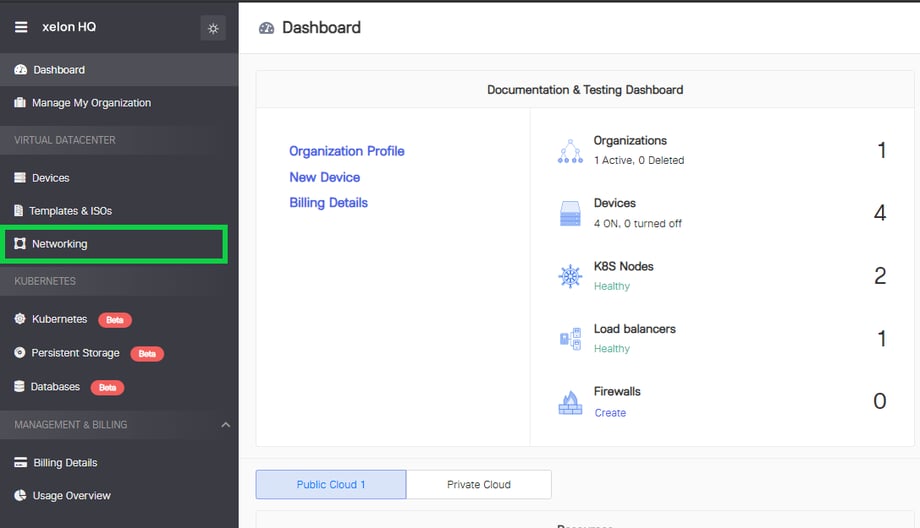Open Templates & ISOs page
This screenshot has width=920, height=528.
point(119,211)
